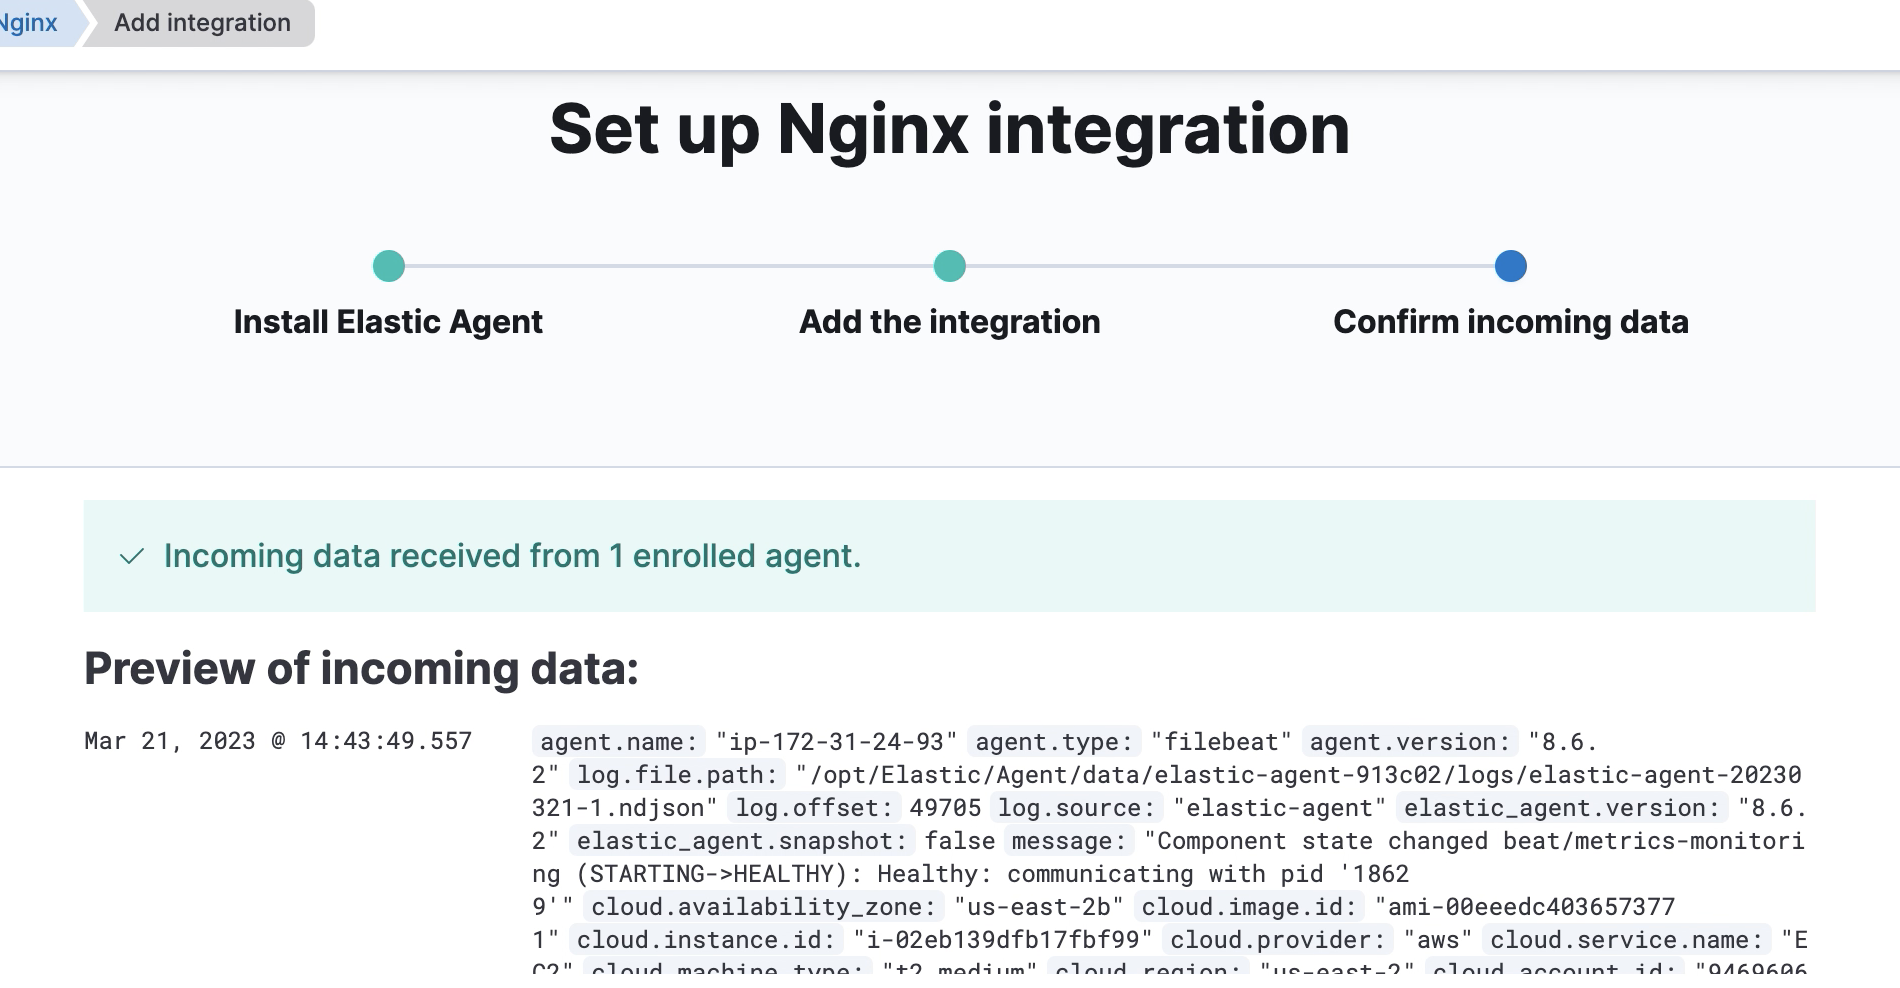This screenshot has height=988, width=1900.
Task: Select the Add the integration step circle
Action: (x=950, y=266)
